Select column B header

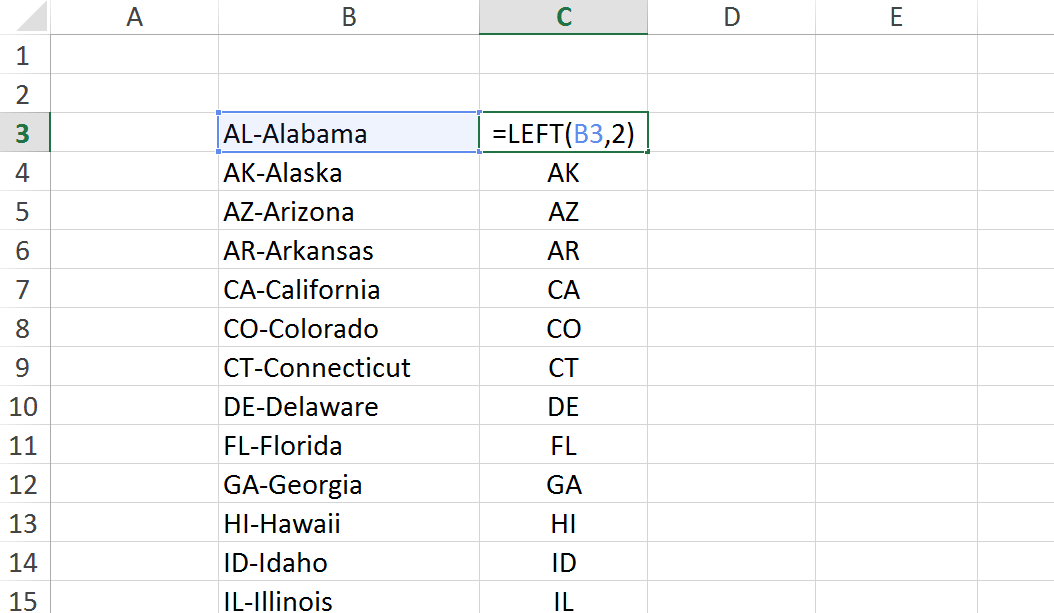pyautogui.click(x=348, y=17)
